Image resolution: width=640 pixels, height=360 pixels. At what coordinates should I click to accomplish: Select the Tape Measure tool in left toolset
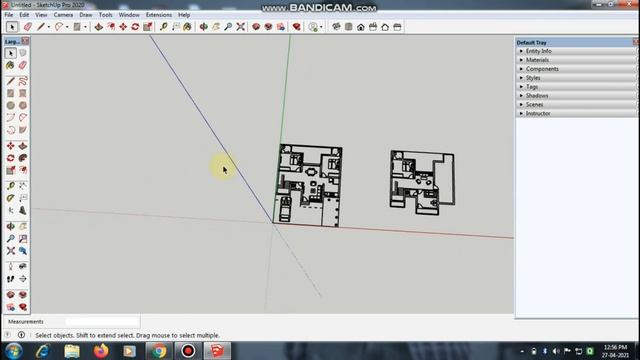[11, 186]
